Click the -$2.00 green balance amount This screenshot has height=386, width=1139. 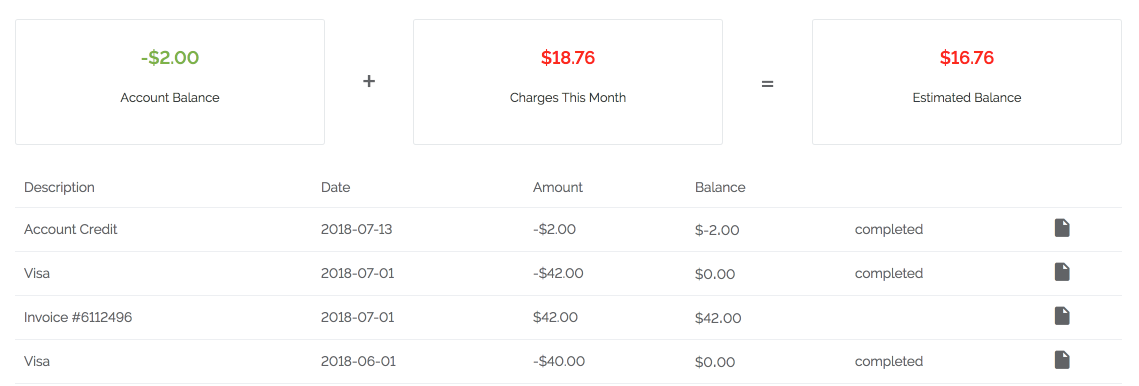click(x=170, y=58)
